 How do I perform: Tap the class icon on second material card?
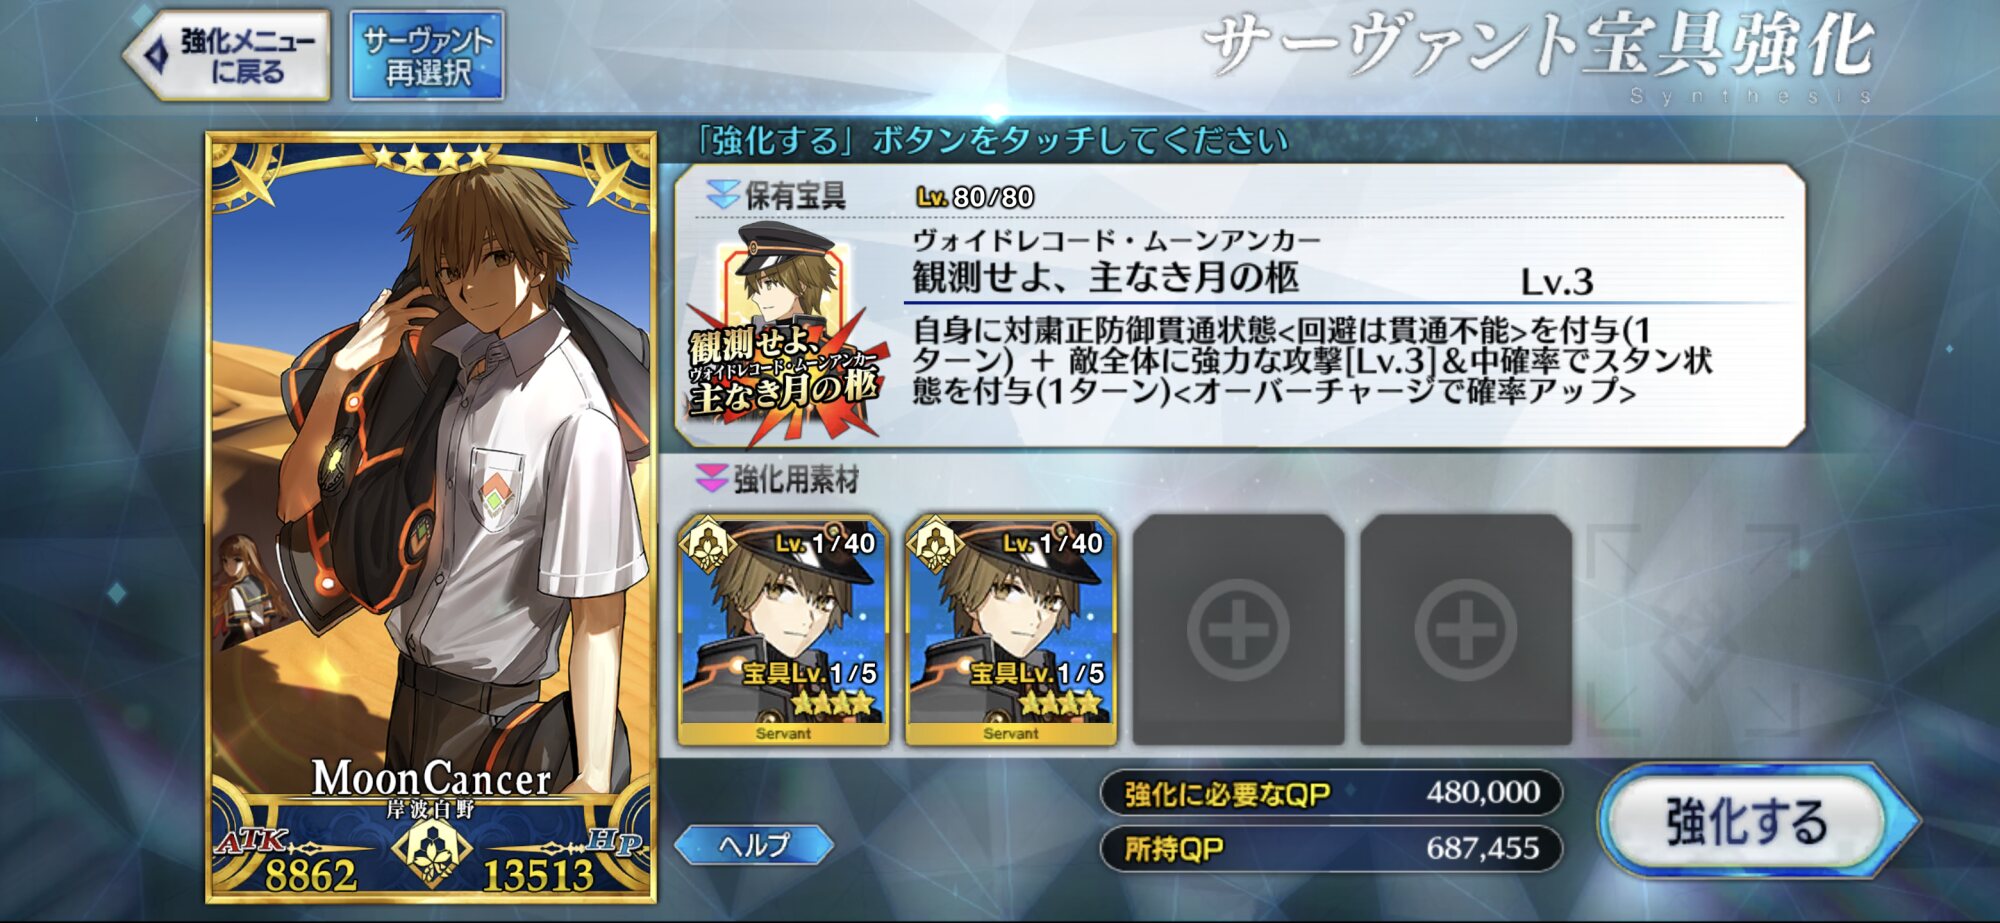934,545
